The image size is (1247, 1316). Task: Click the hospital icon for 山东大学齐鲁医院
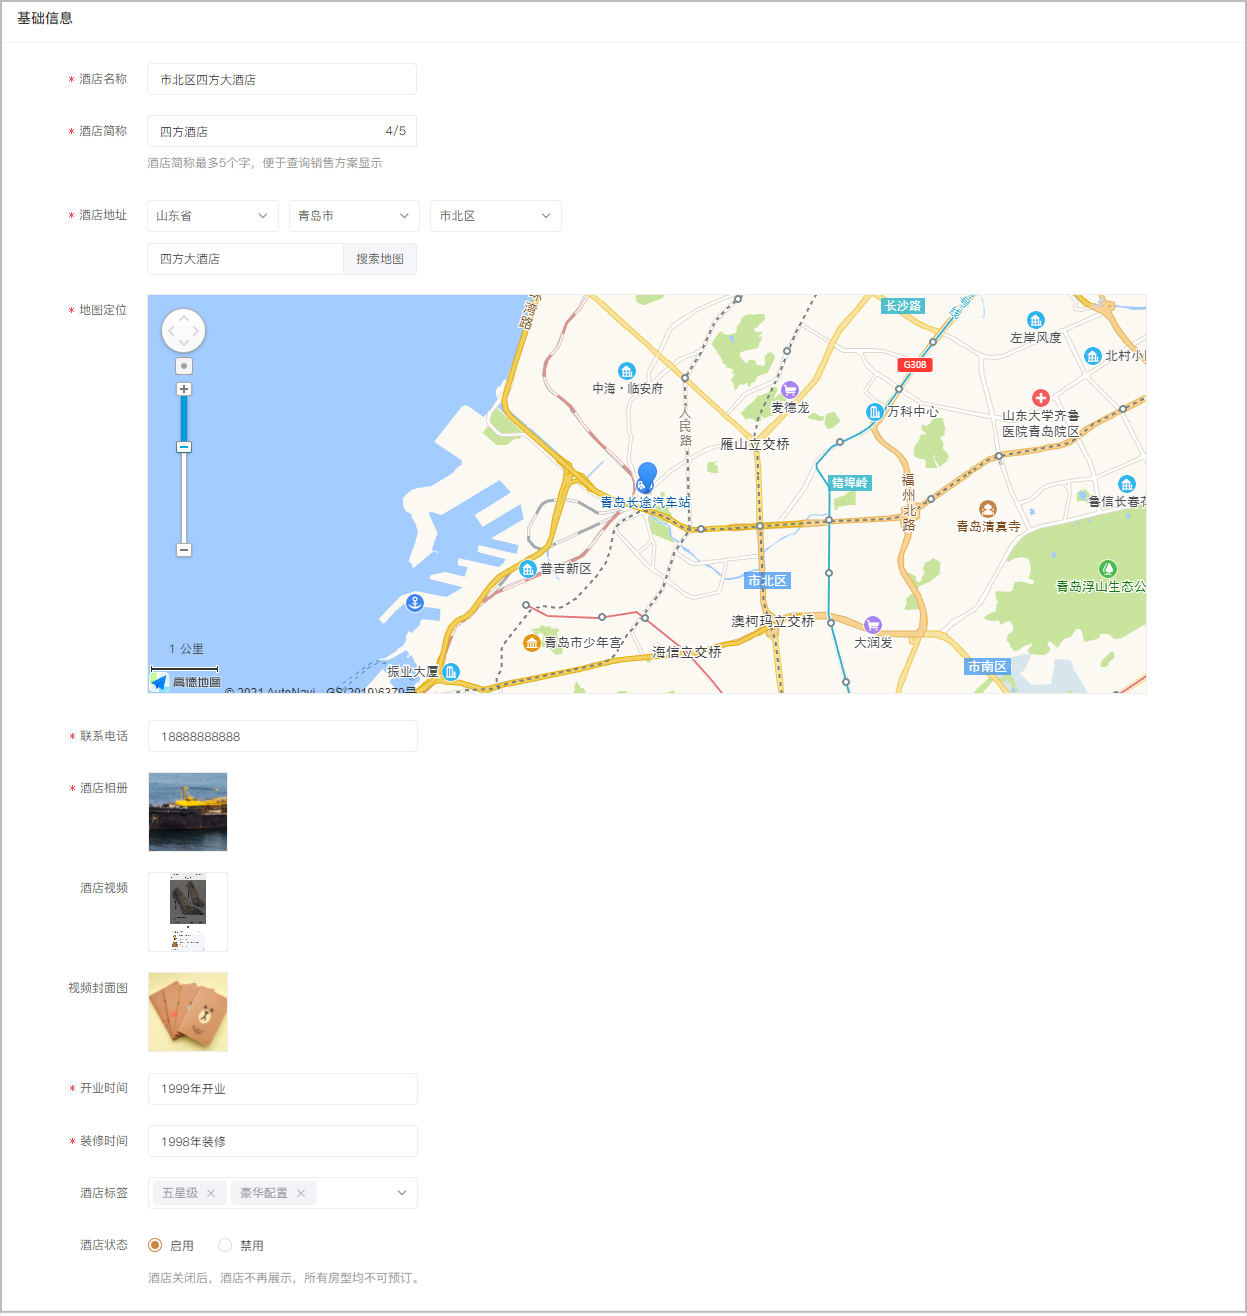tap(1041, 398)
